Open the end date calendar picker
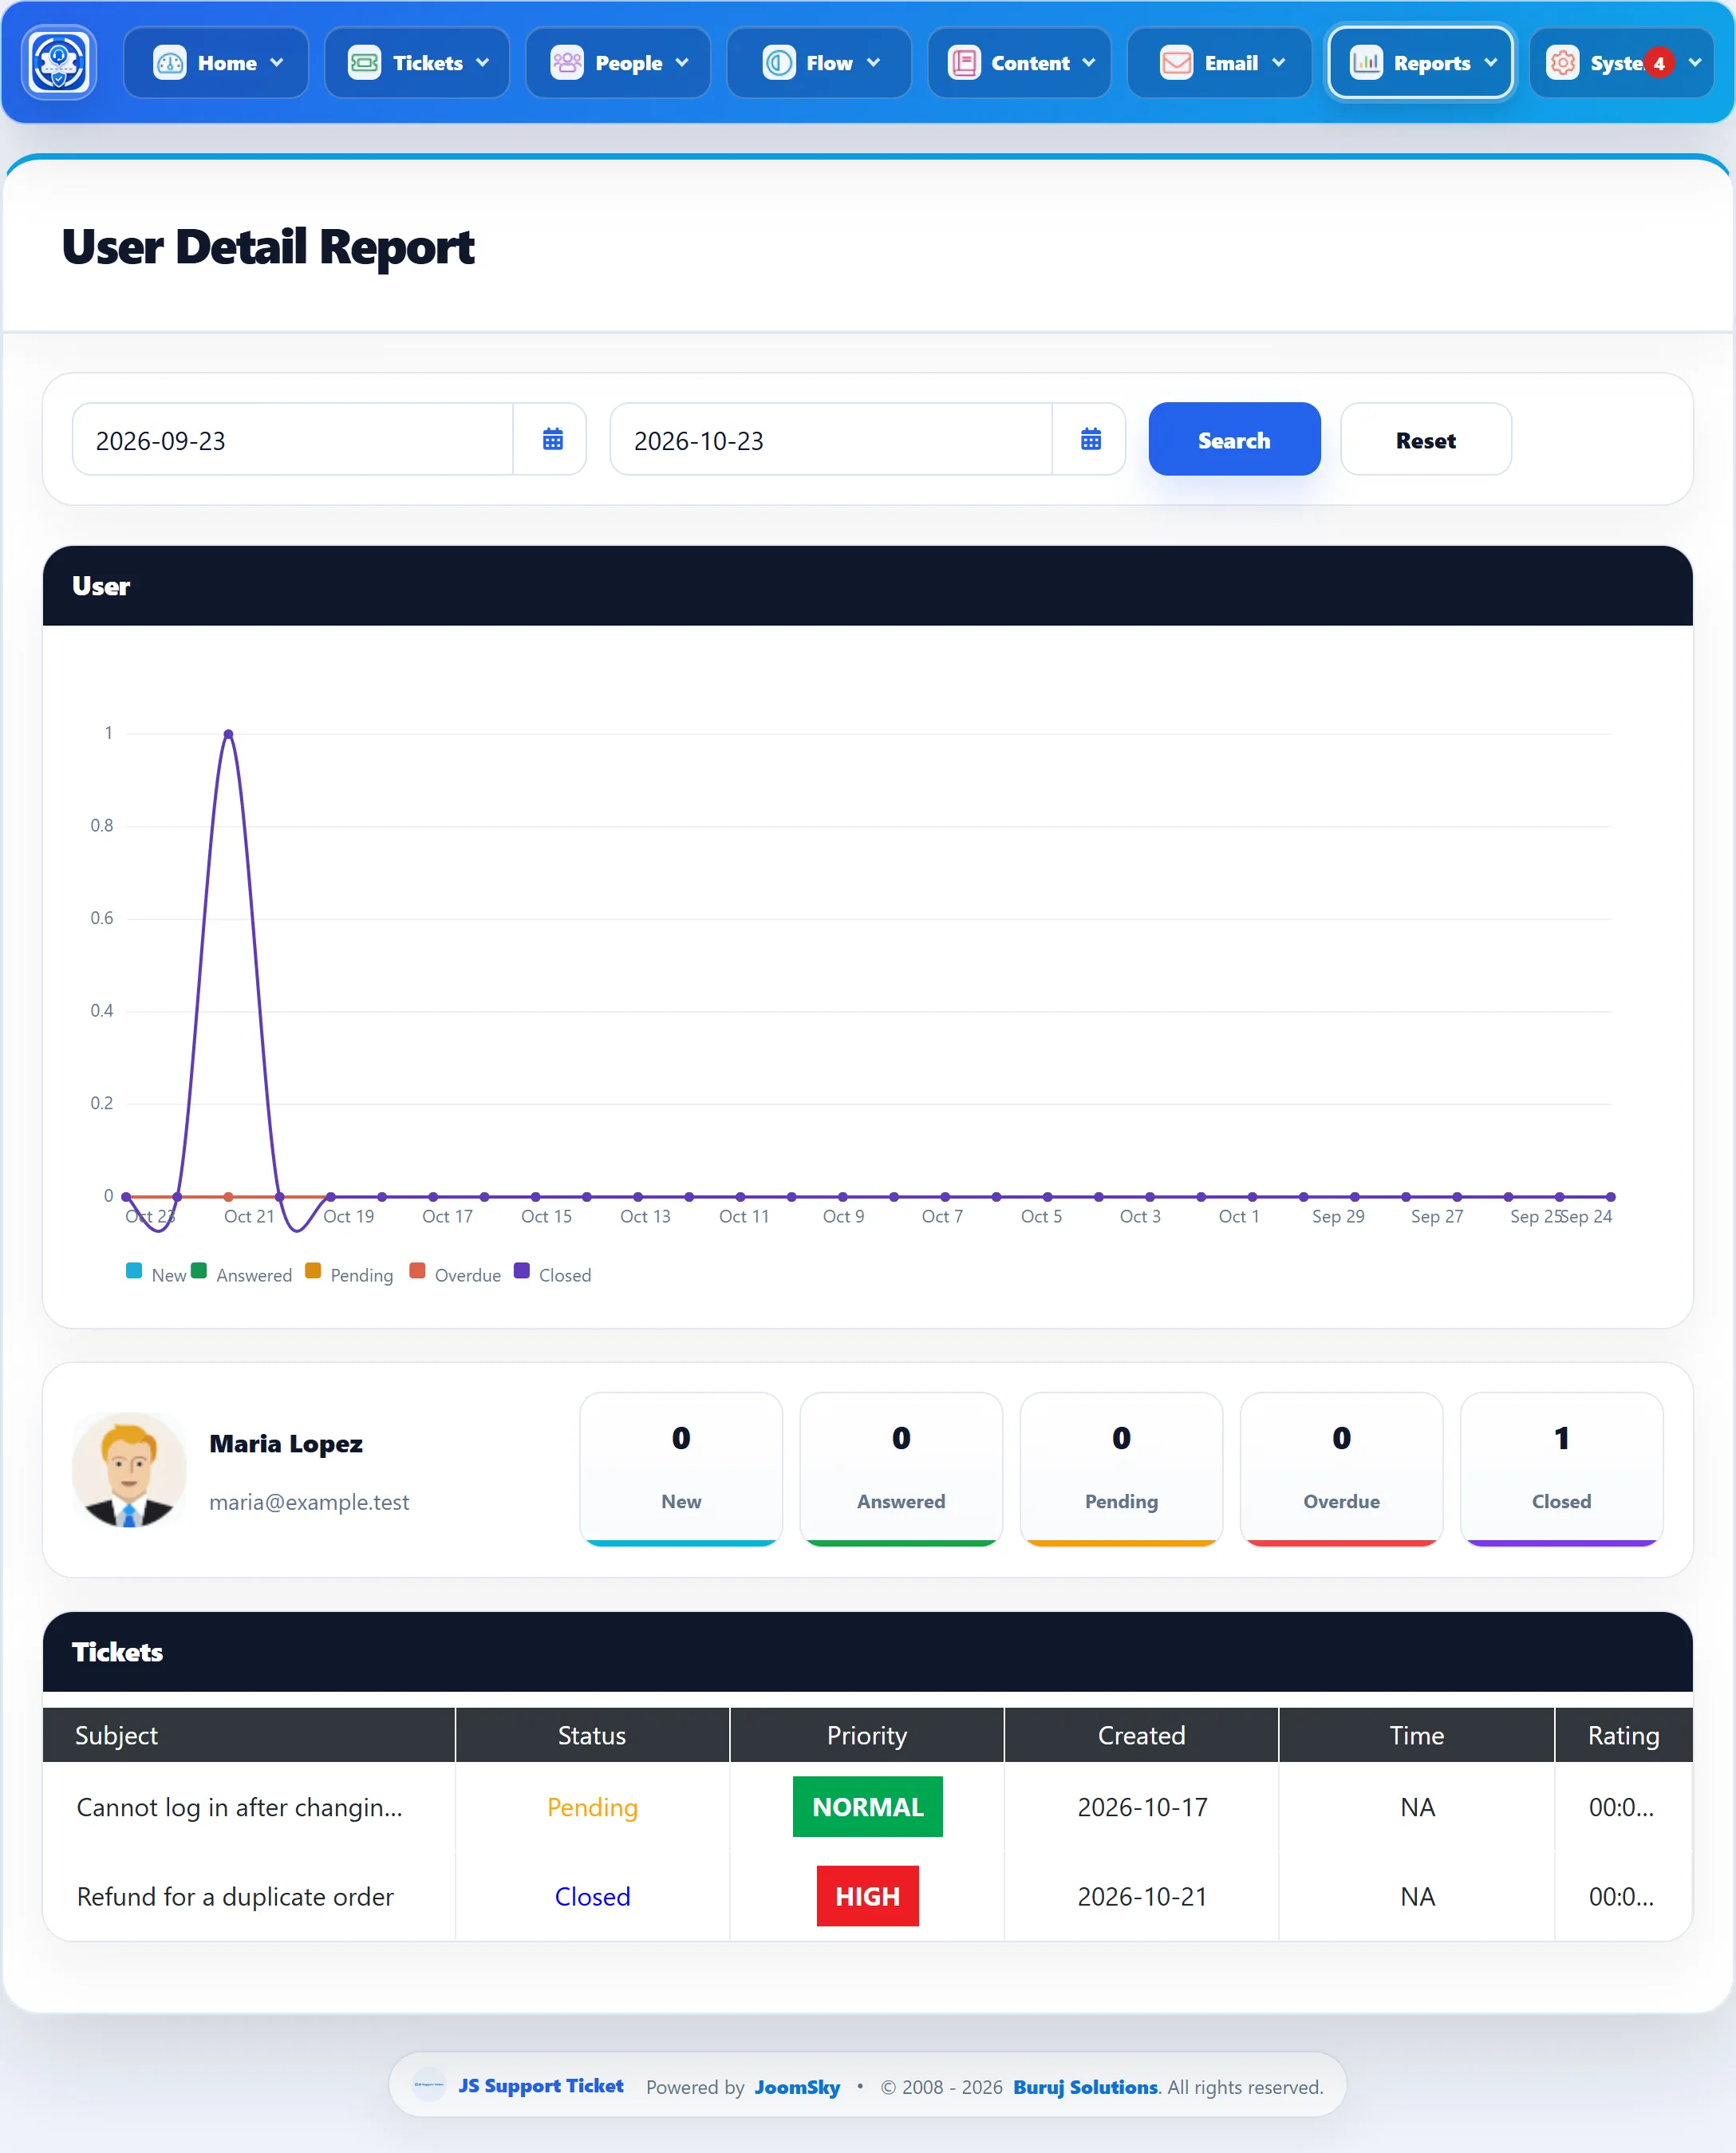The width and height of the screenshot is (1736, 2153). coord(1090,439)
